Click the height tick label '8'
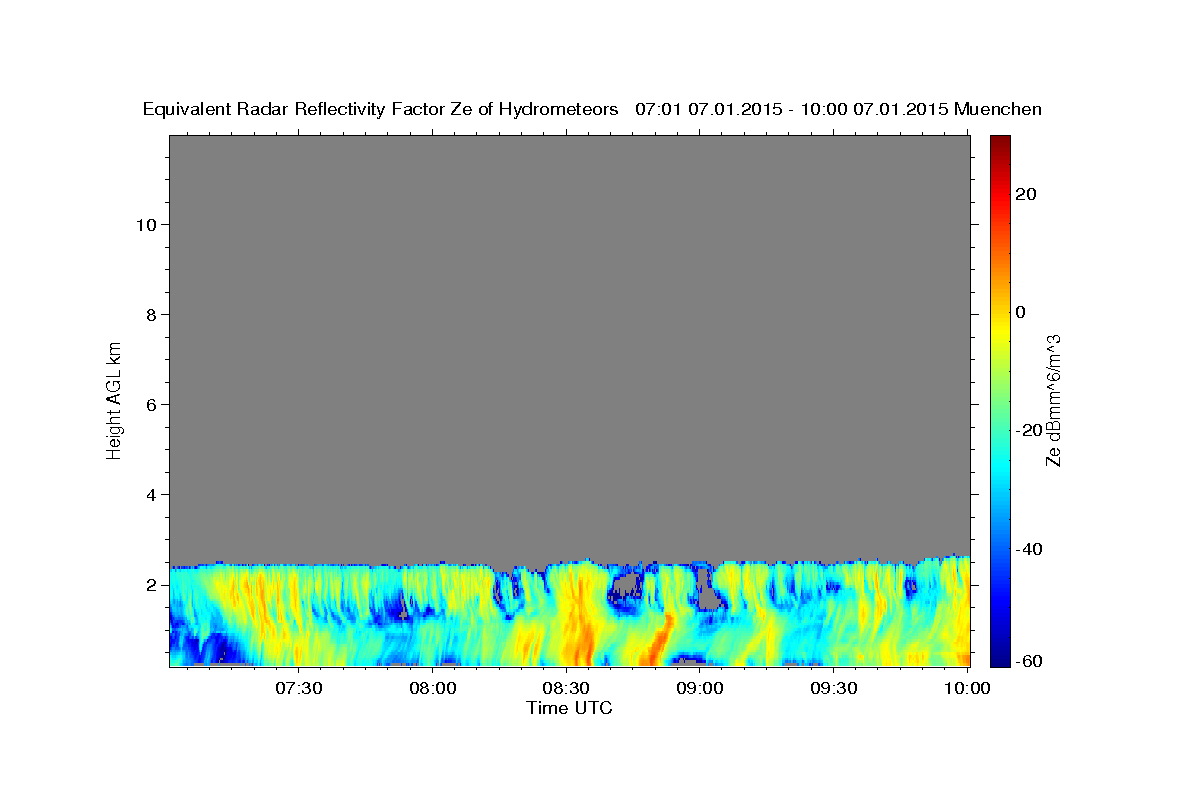 click(149, 314)
